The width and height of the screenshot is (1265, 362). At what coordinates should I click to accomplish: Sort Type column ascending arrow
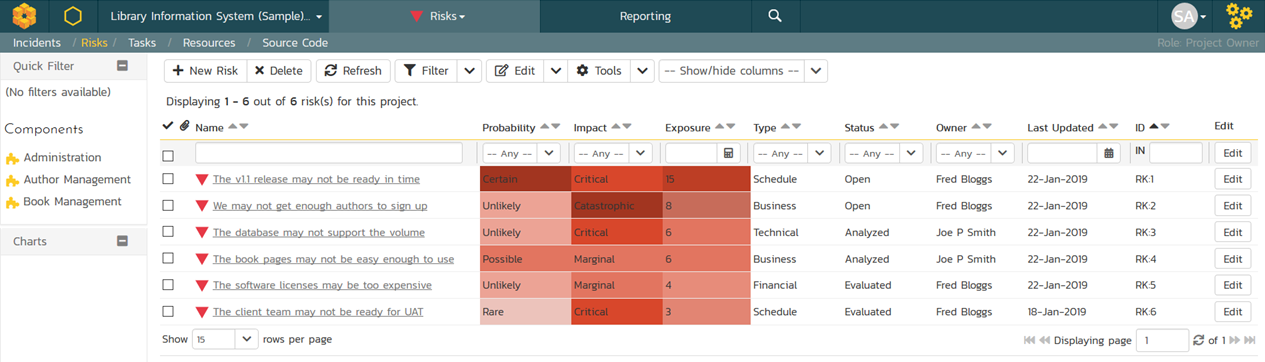pos(785,127)
